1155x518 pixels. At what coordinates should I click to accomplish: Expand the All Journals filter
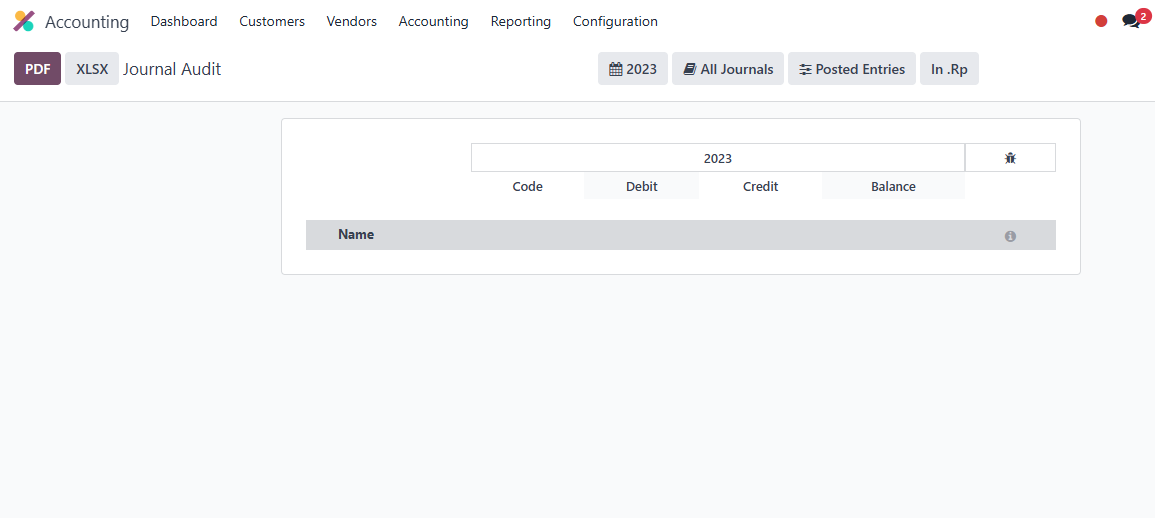[728, 69]
